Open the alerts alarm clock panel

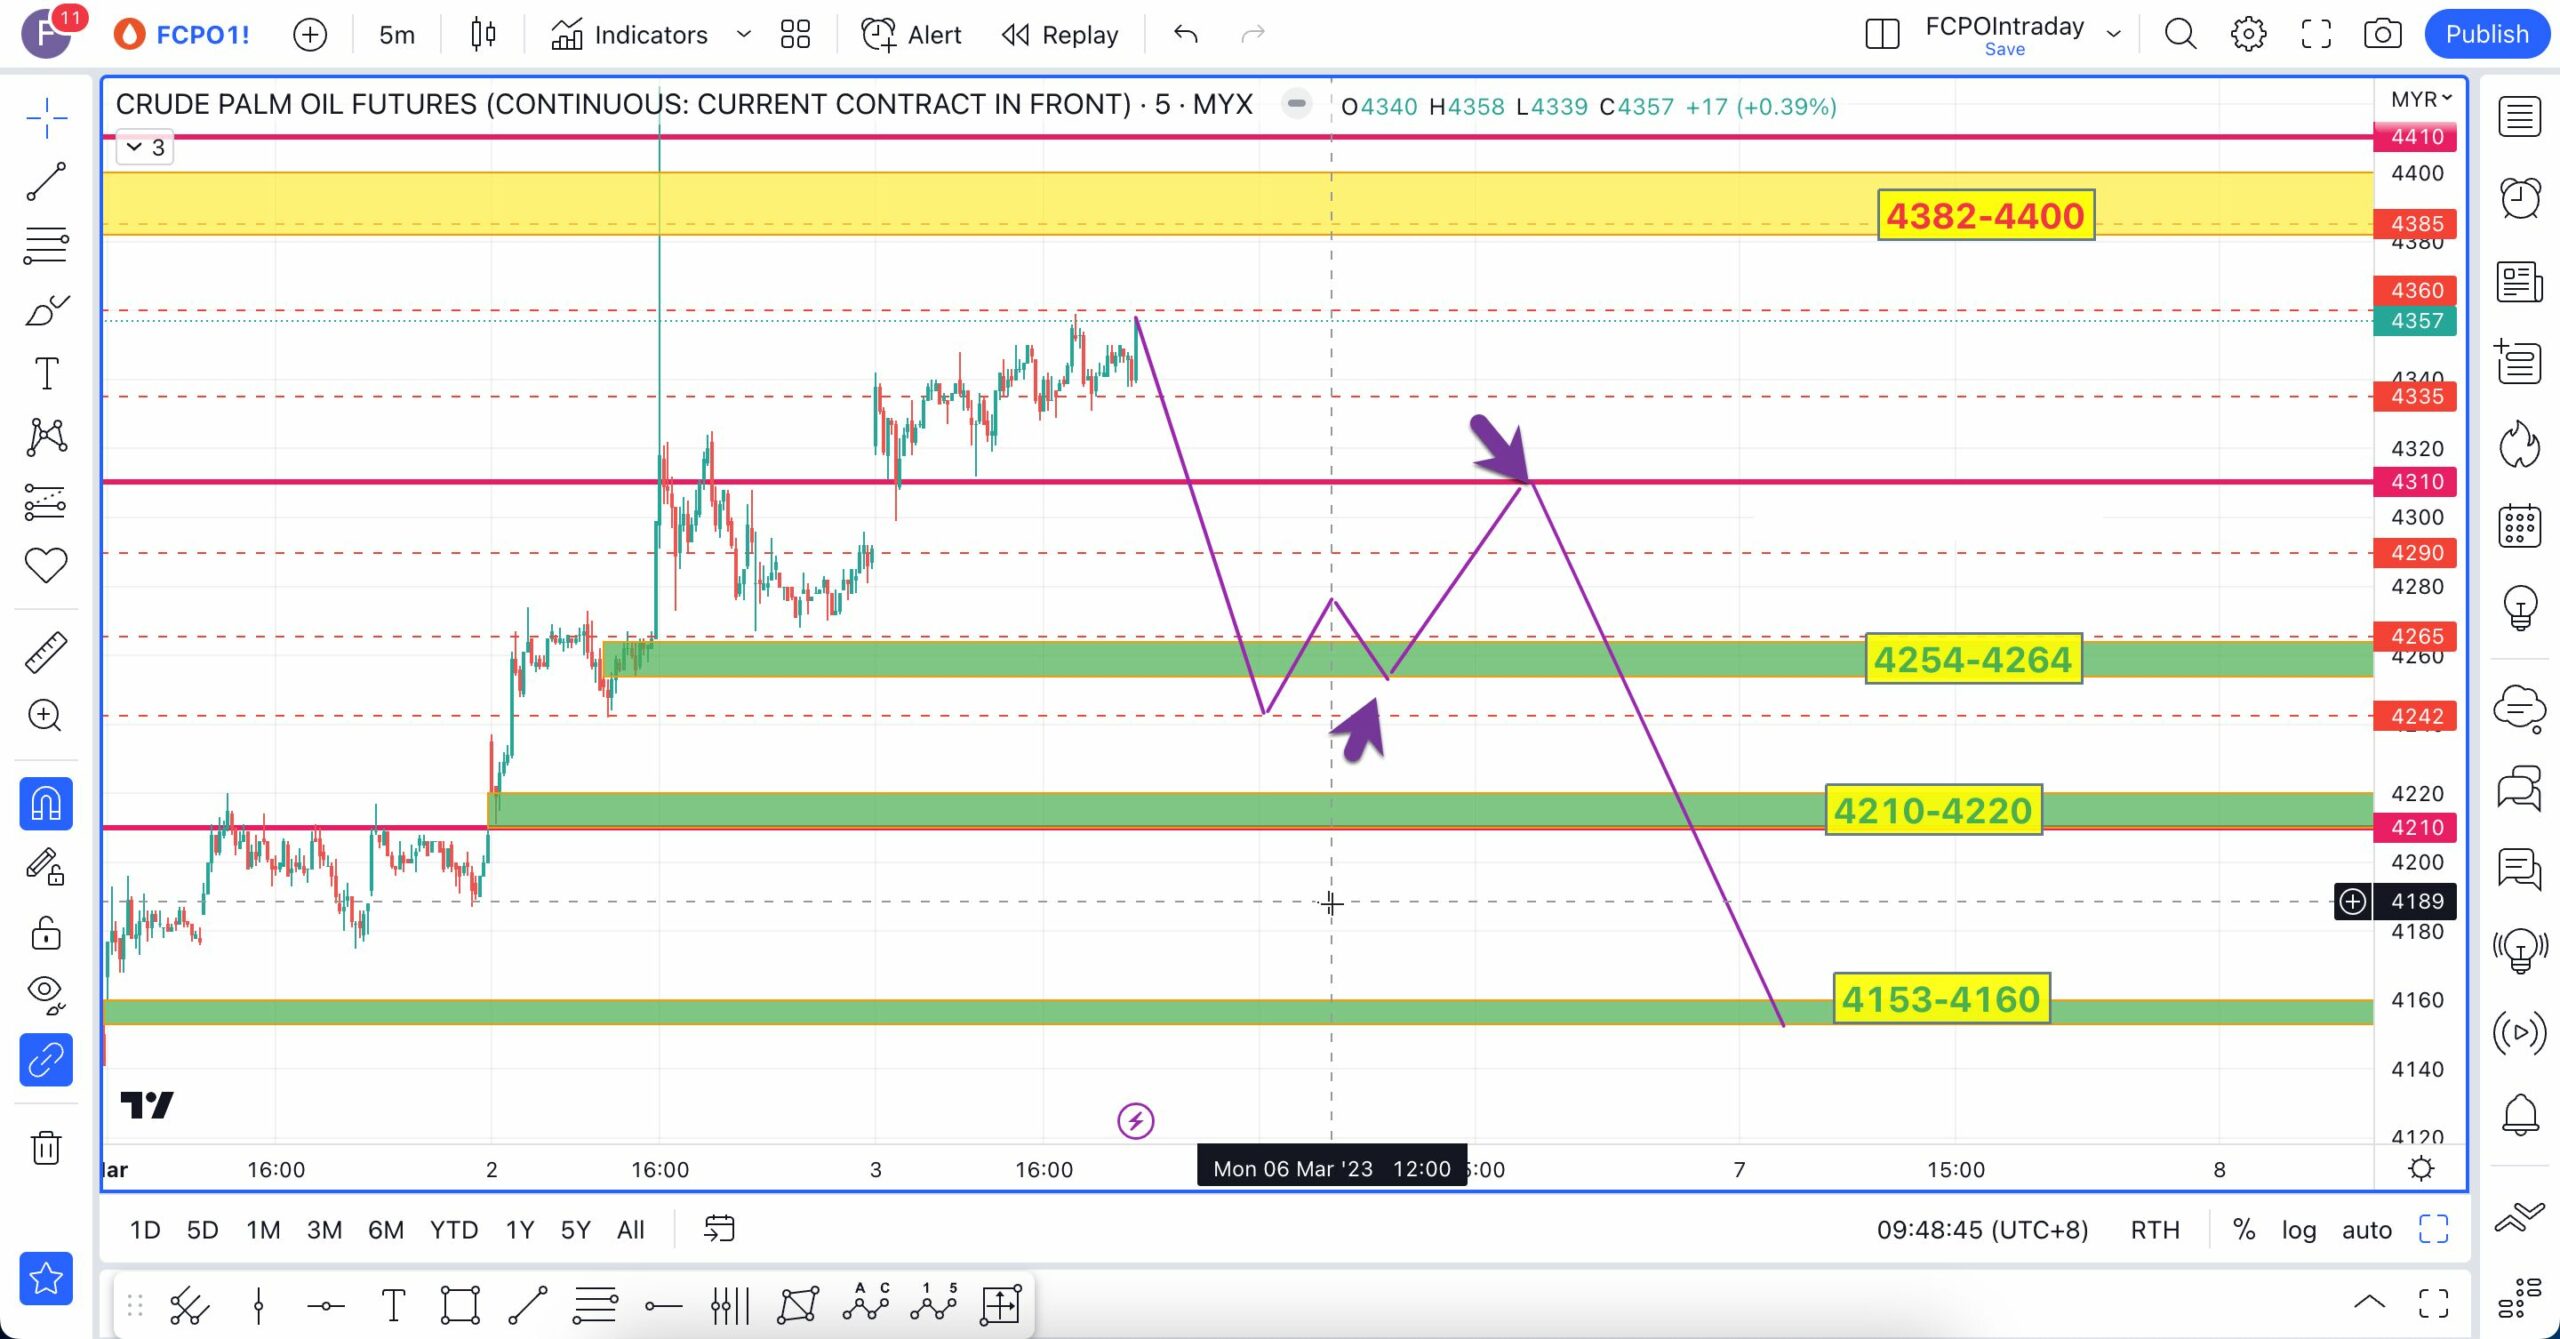(x=2519, y=197)
